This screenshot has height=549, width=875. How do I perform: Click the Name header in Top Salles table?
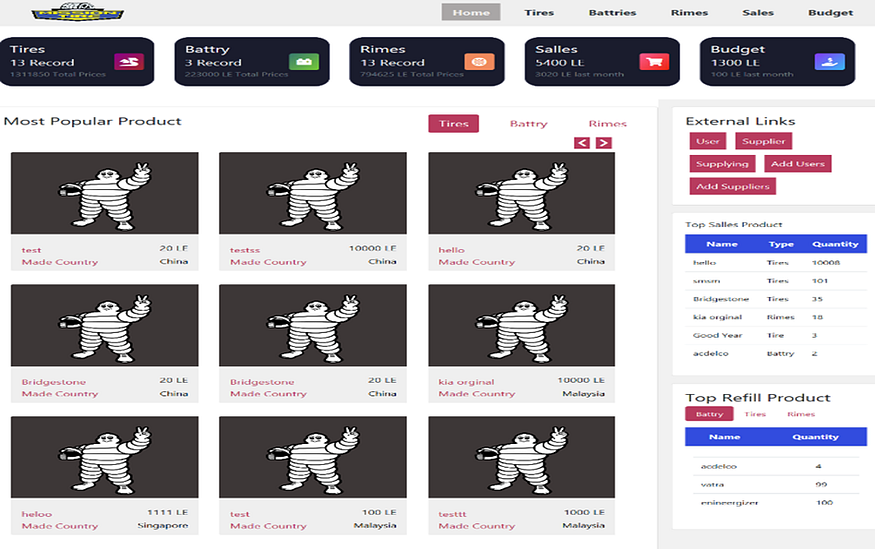coord(722,244)
